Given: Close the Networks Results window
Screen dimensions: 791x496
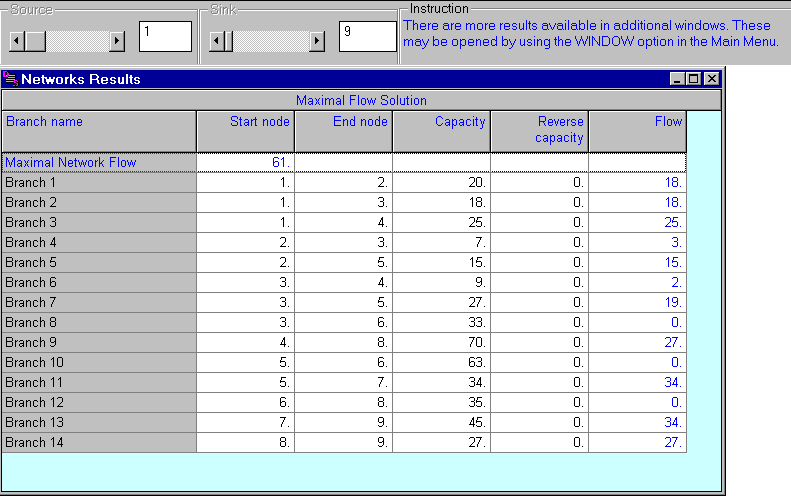Looking at the screenshot, I should (711, 79).
